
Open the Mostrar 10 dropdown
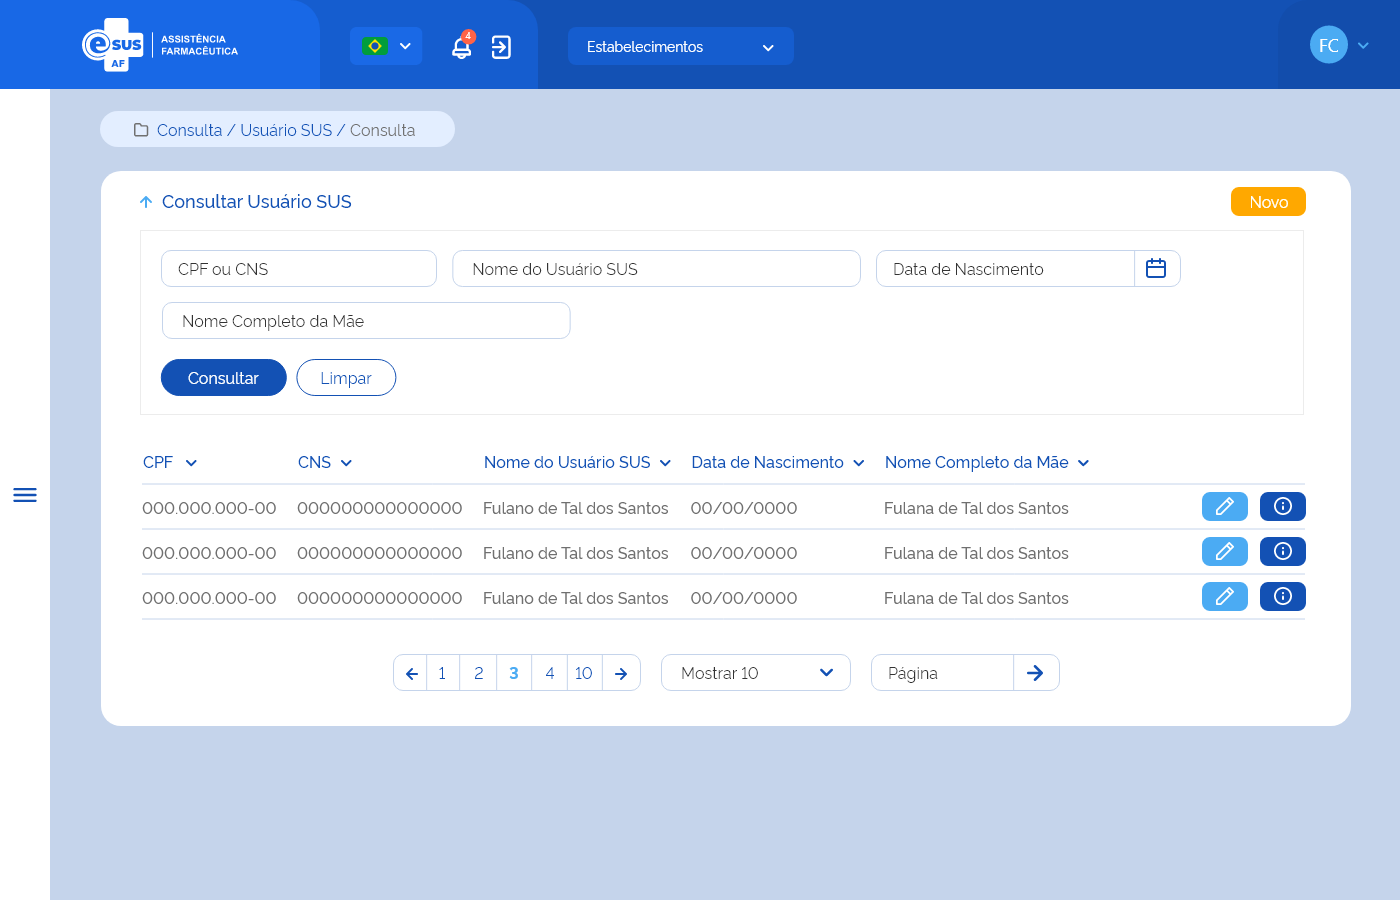tap(756, 673)
